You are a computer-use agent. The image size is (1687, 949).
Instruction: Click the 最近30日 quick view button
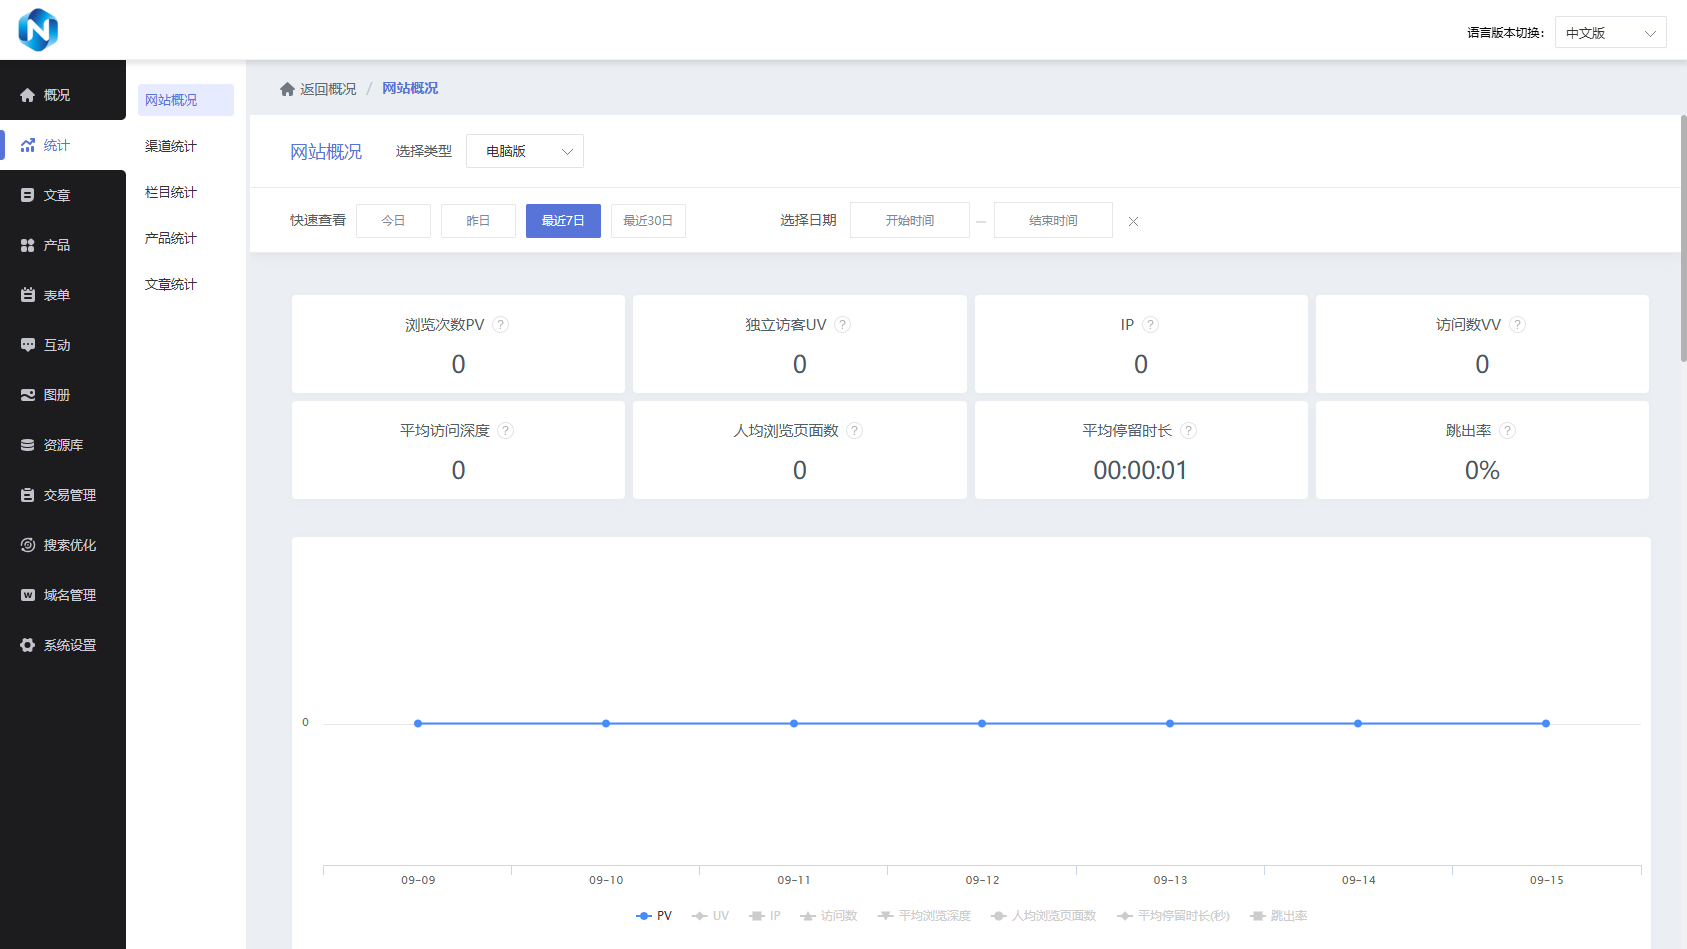[x=648, y=221]
